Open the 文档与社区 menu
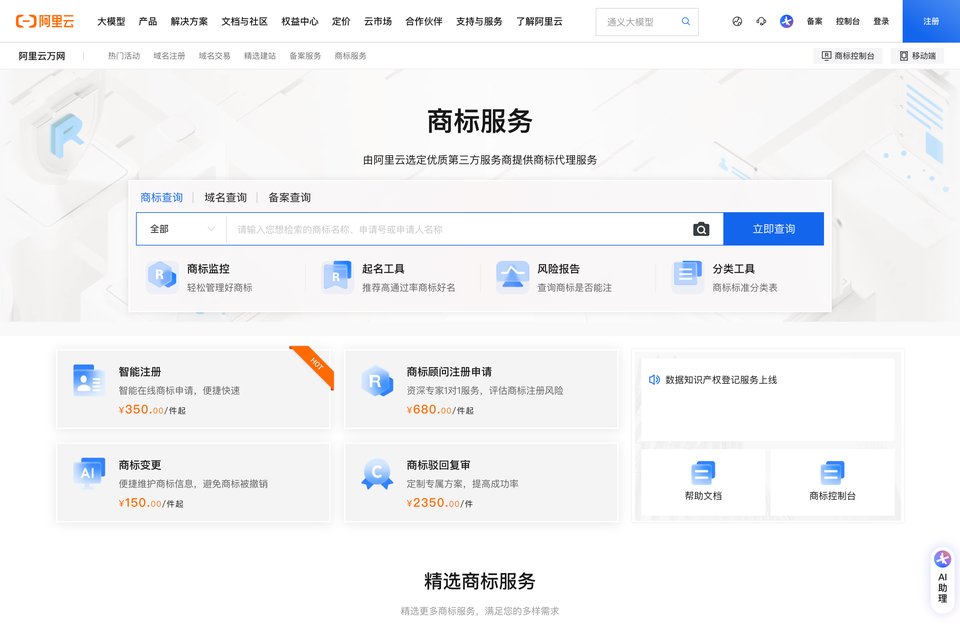Viewport: 960px width, 627px height. click(244, 21)
